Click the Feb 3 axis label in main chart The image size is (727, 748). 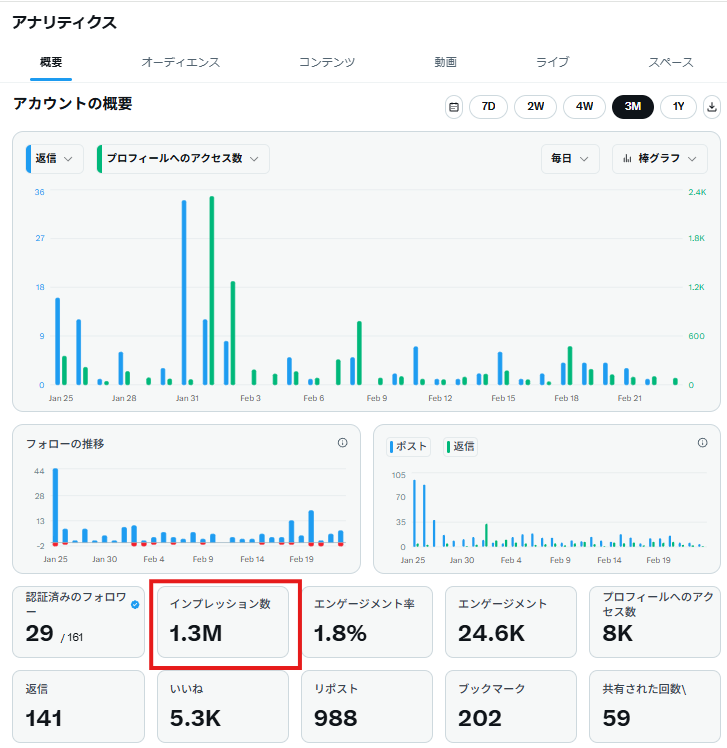250,398
